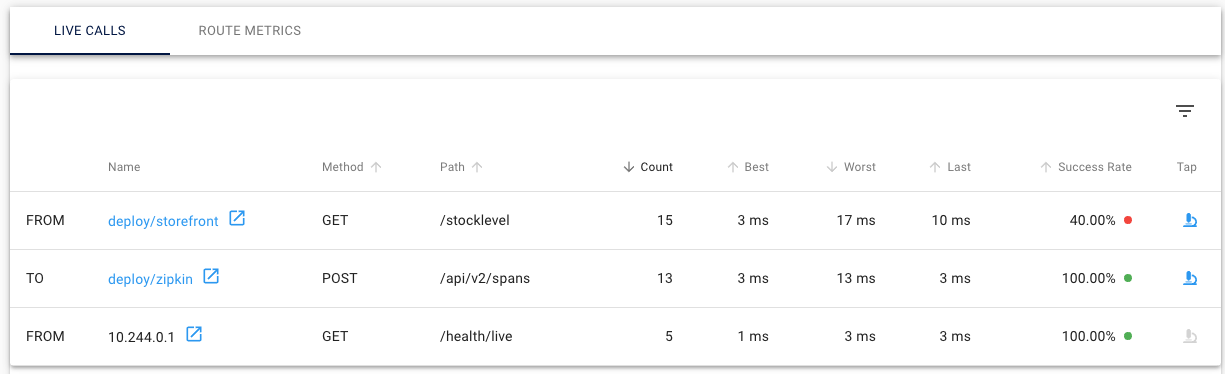Image resolution: width=1225 pixels, height=374 pixels.
Task: Sort table by Last latency column
Action: [950, 167]
